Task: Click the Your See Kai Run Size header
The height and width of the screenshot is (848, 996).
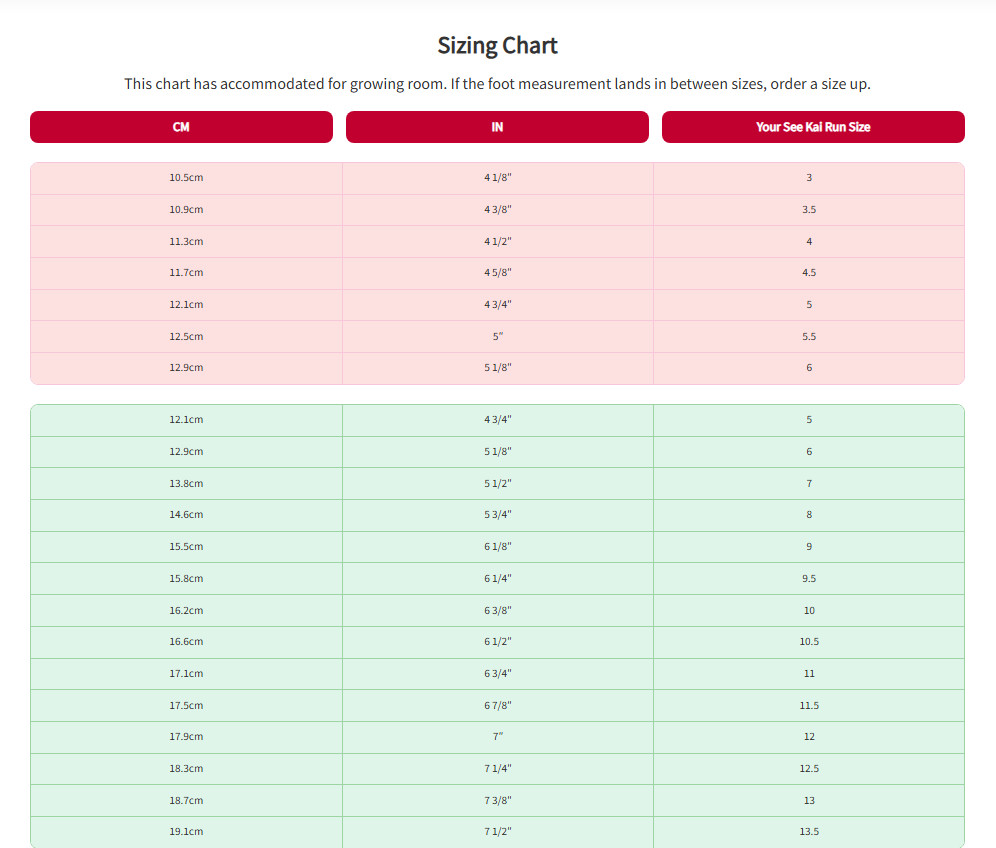Action: point(813,127)
